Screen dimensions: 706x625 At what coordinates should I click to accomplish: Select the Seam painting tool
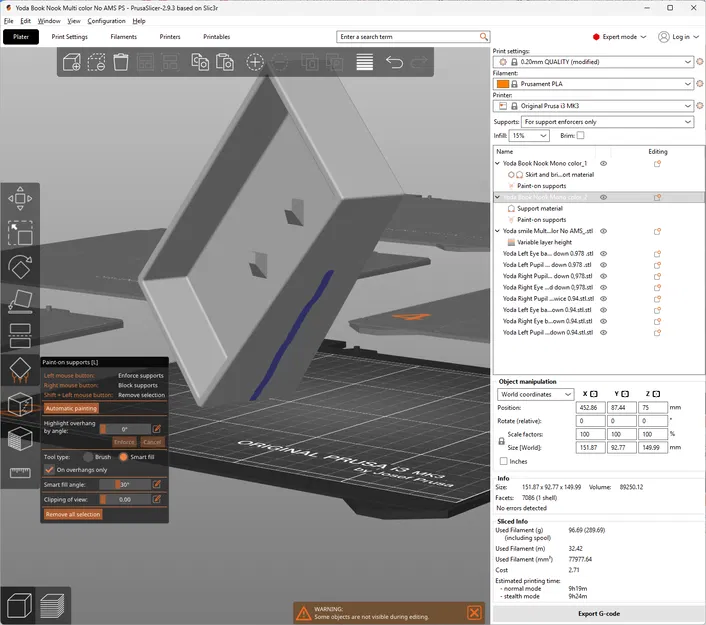click(20, 404)
